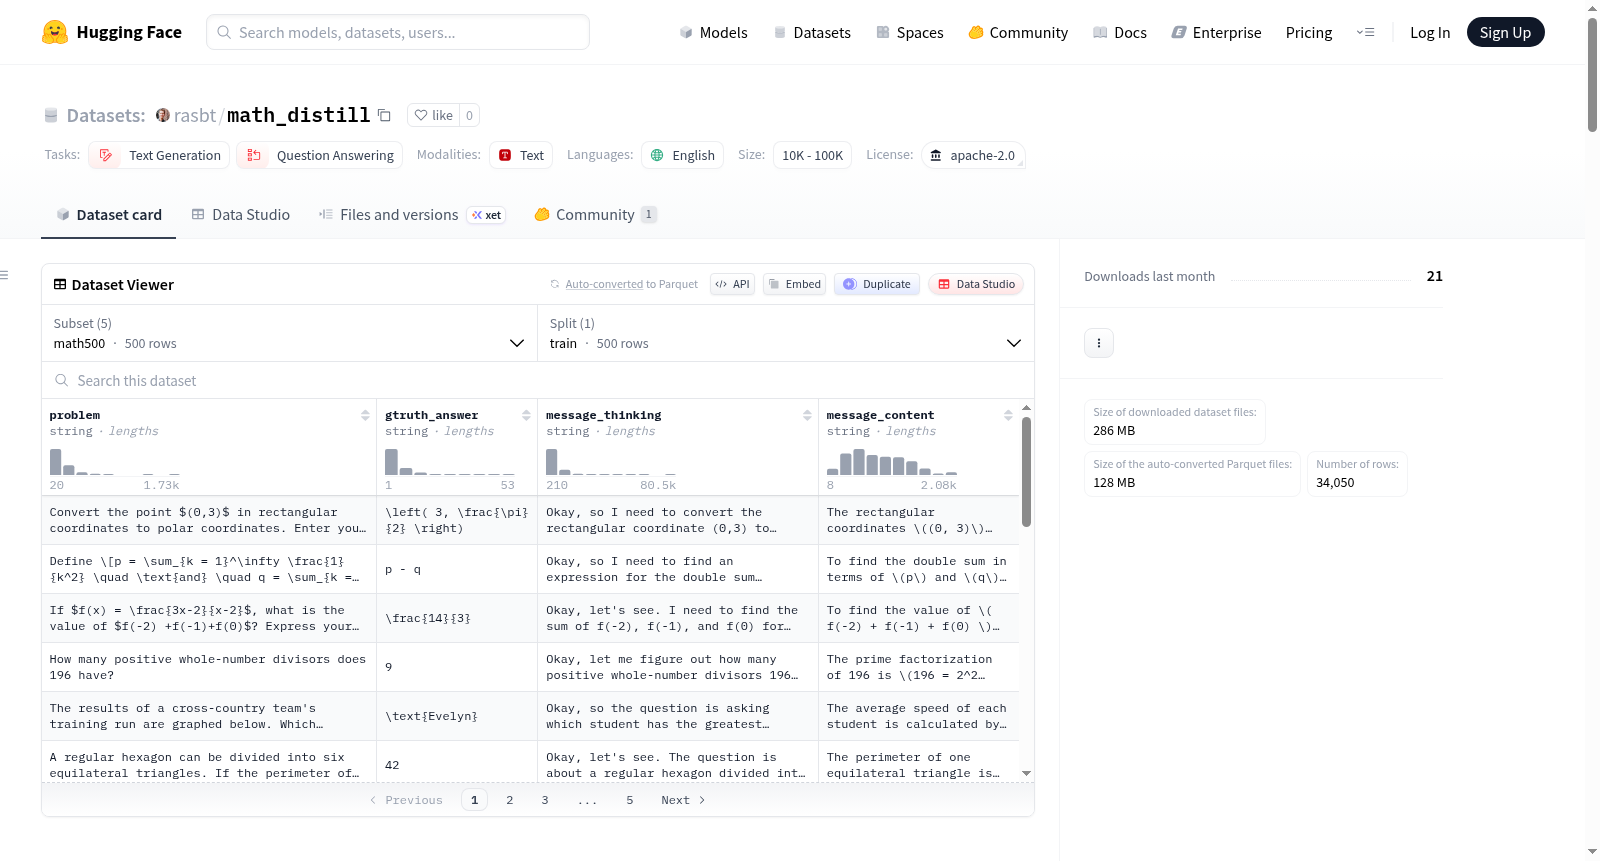
Task: Click the 'p - q' answer cell
Action: pos(457,569)
